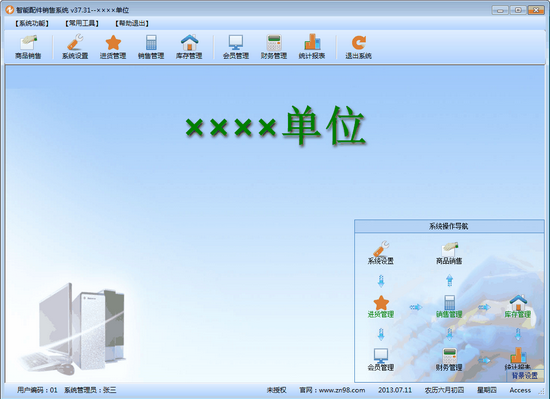The image size is (550, 399).
Task: Open 进货管理 star icon in toolbar
Action: (113, 47)
